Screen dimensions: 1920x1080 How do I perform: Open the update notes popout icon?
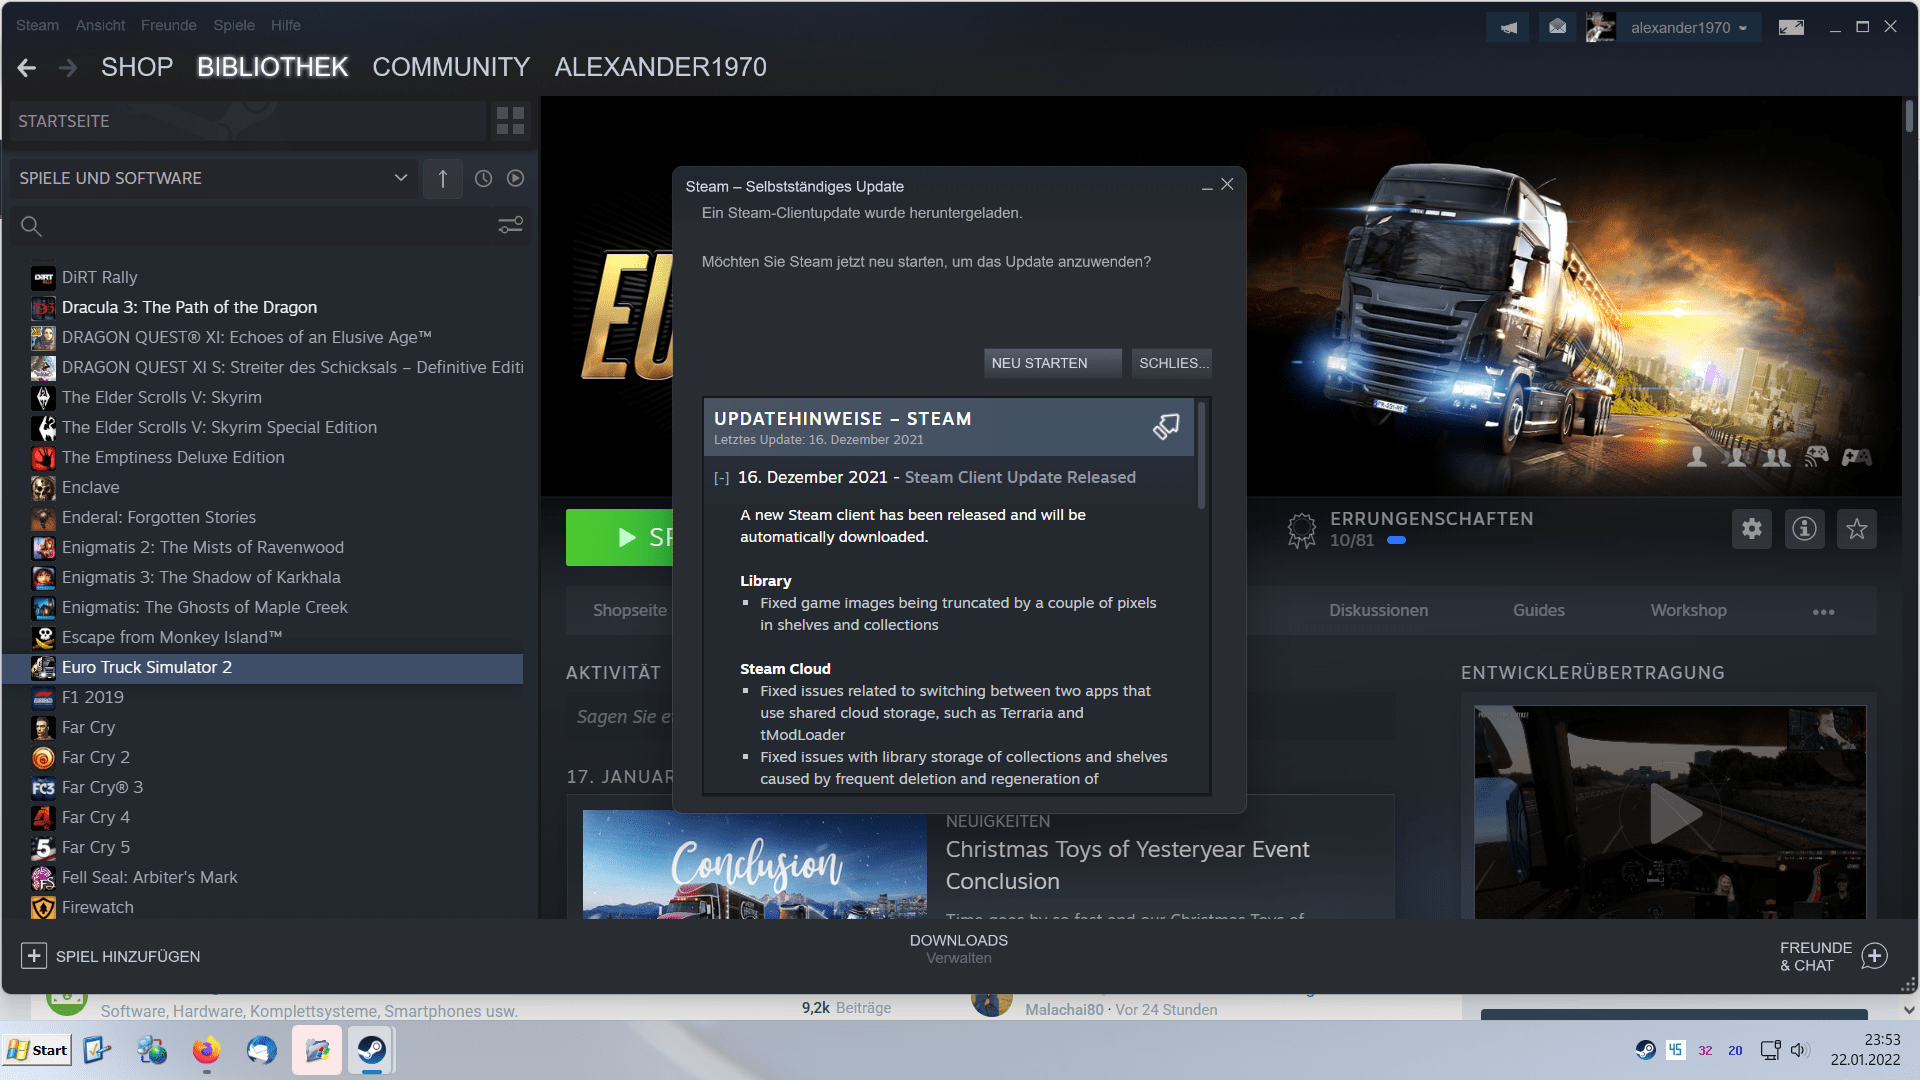[1166, 426]
